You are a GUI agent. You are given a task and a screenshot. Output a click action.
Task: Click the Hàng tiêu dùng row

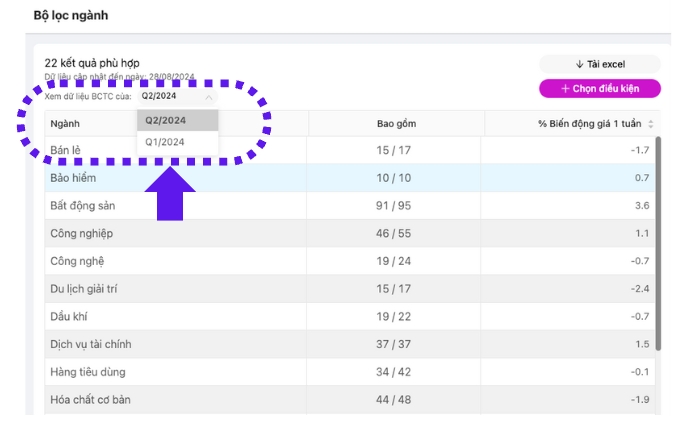click(x=88, y=372)
